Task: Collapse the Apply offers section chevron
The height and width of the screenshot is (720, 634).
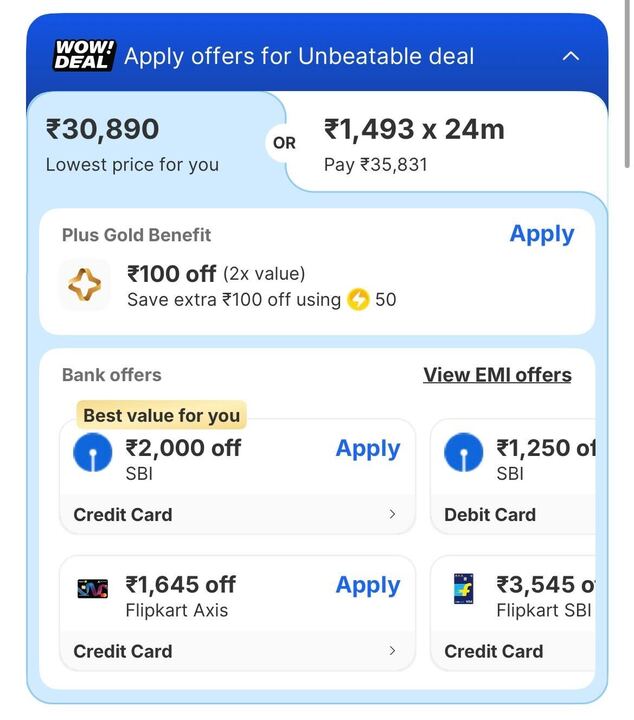Action: [571, 56]
